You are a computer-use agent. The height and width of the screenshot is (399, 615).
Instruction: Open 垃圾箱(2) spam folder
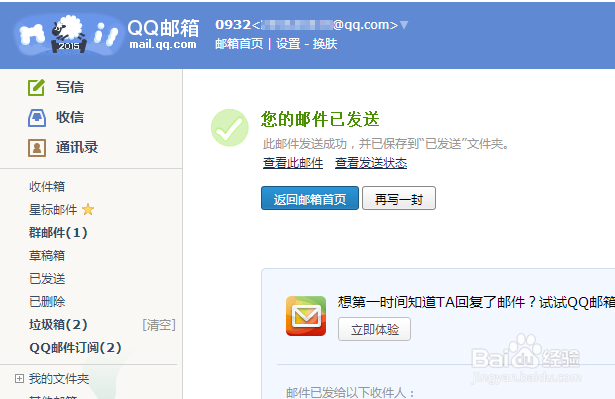tap(58, 325)
